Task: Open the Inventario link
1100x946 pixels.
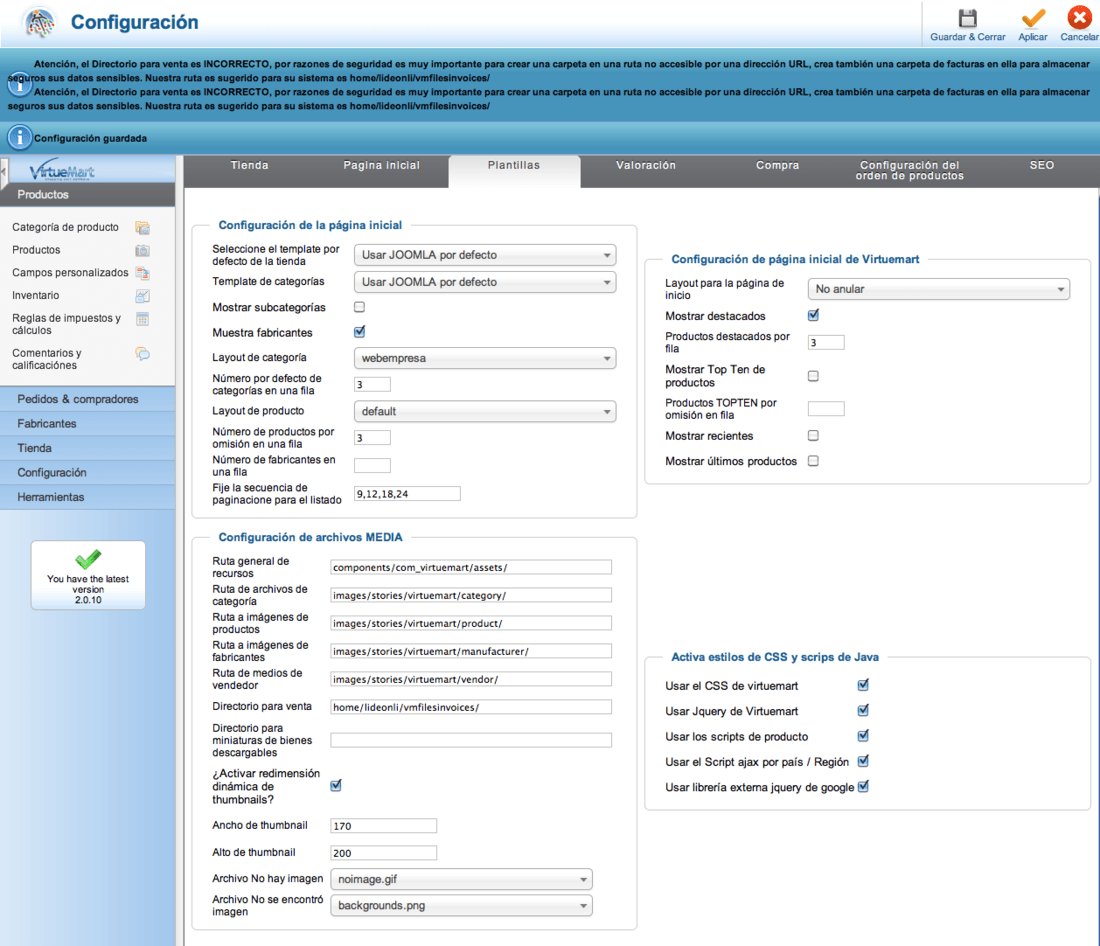Action: pos(36,295)
